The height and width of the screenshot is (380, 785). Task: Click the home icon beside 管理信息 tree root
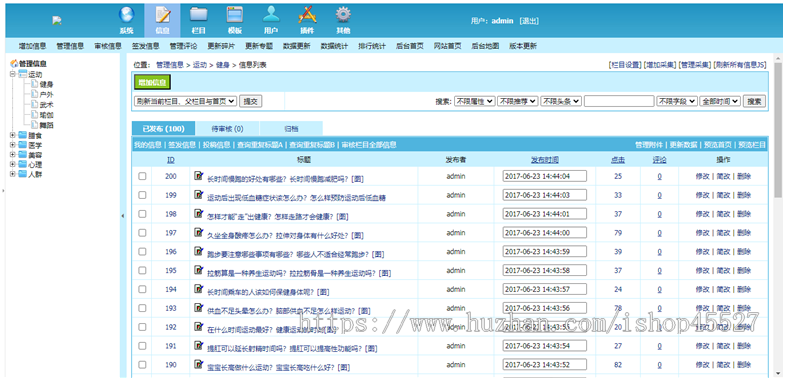pyautogui.click(x=14, y=64)
